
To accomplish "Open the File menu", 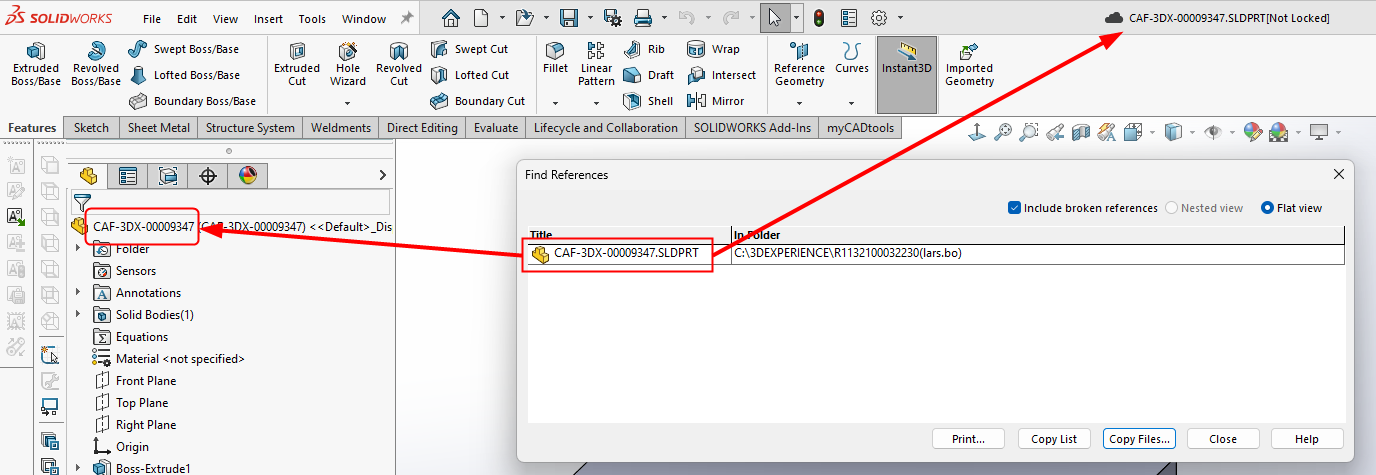I will [x=152, y=19].
